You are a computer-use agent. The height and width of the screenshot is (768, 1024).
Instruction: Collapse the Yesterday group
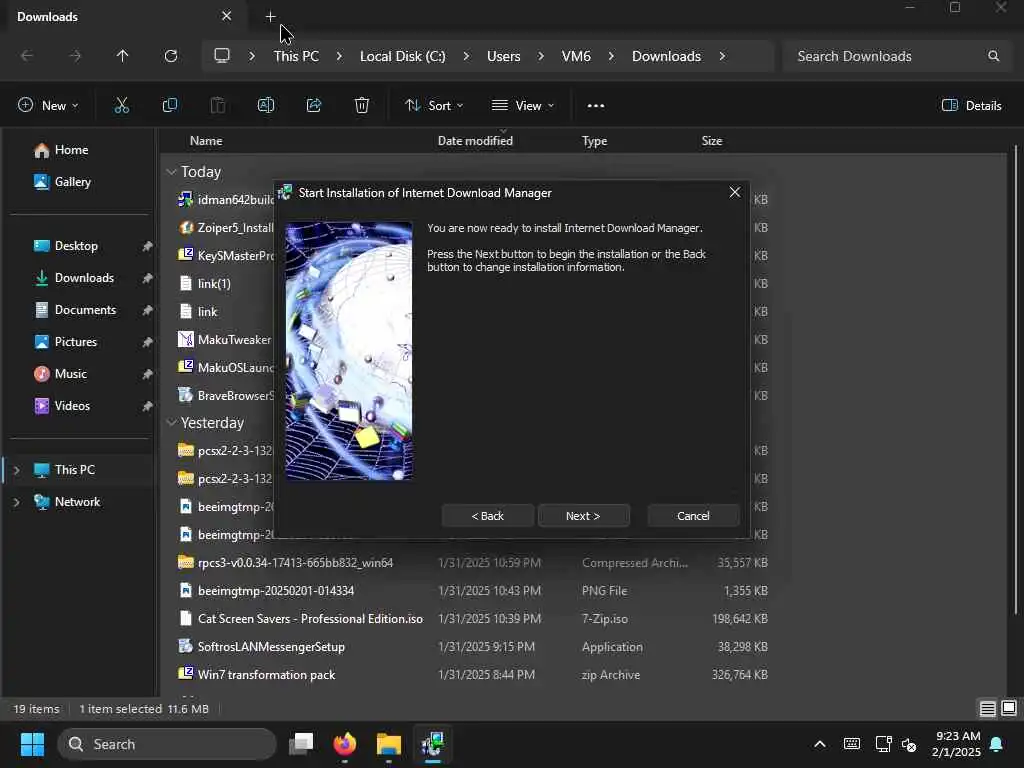pos(171,423)
